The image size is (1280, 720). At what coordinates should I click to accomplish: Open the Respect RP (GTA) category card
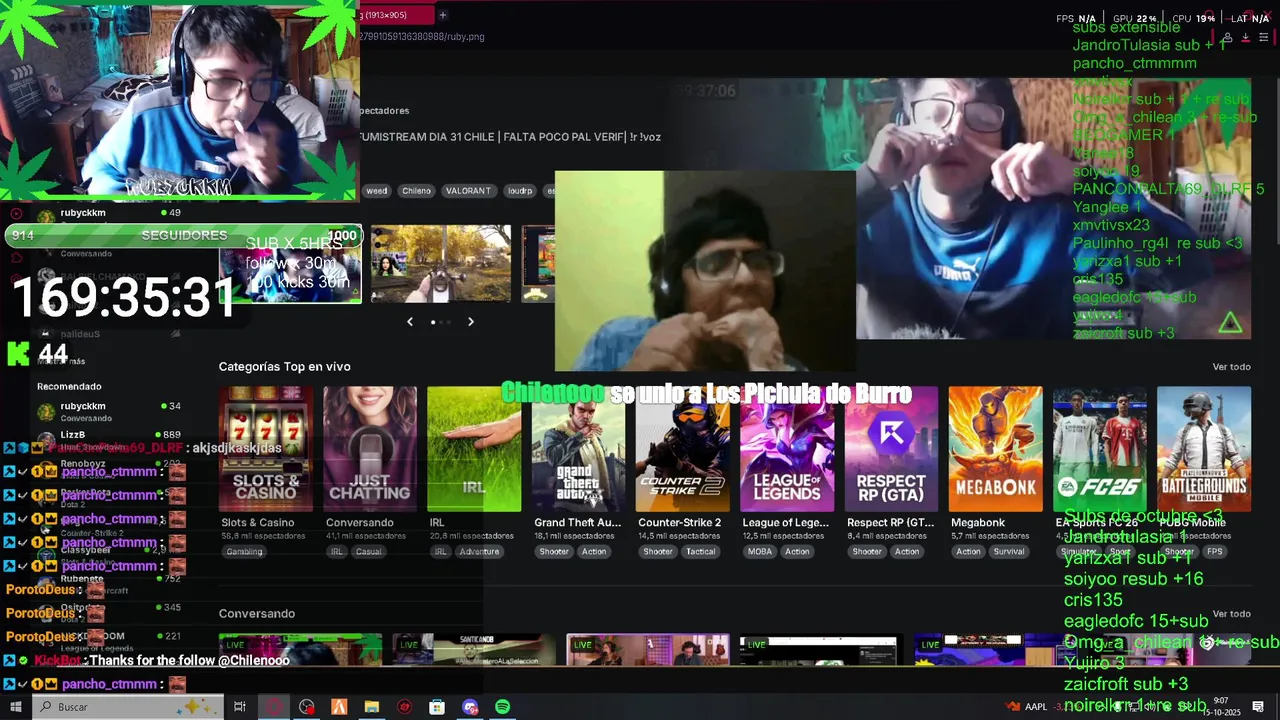(891, 449)
